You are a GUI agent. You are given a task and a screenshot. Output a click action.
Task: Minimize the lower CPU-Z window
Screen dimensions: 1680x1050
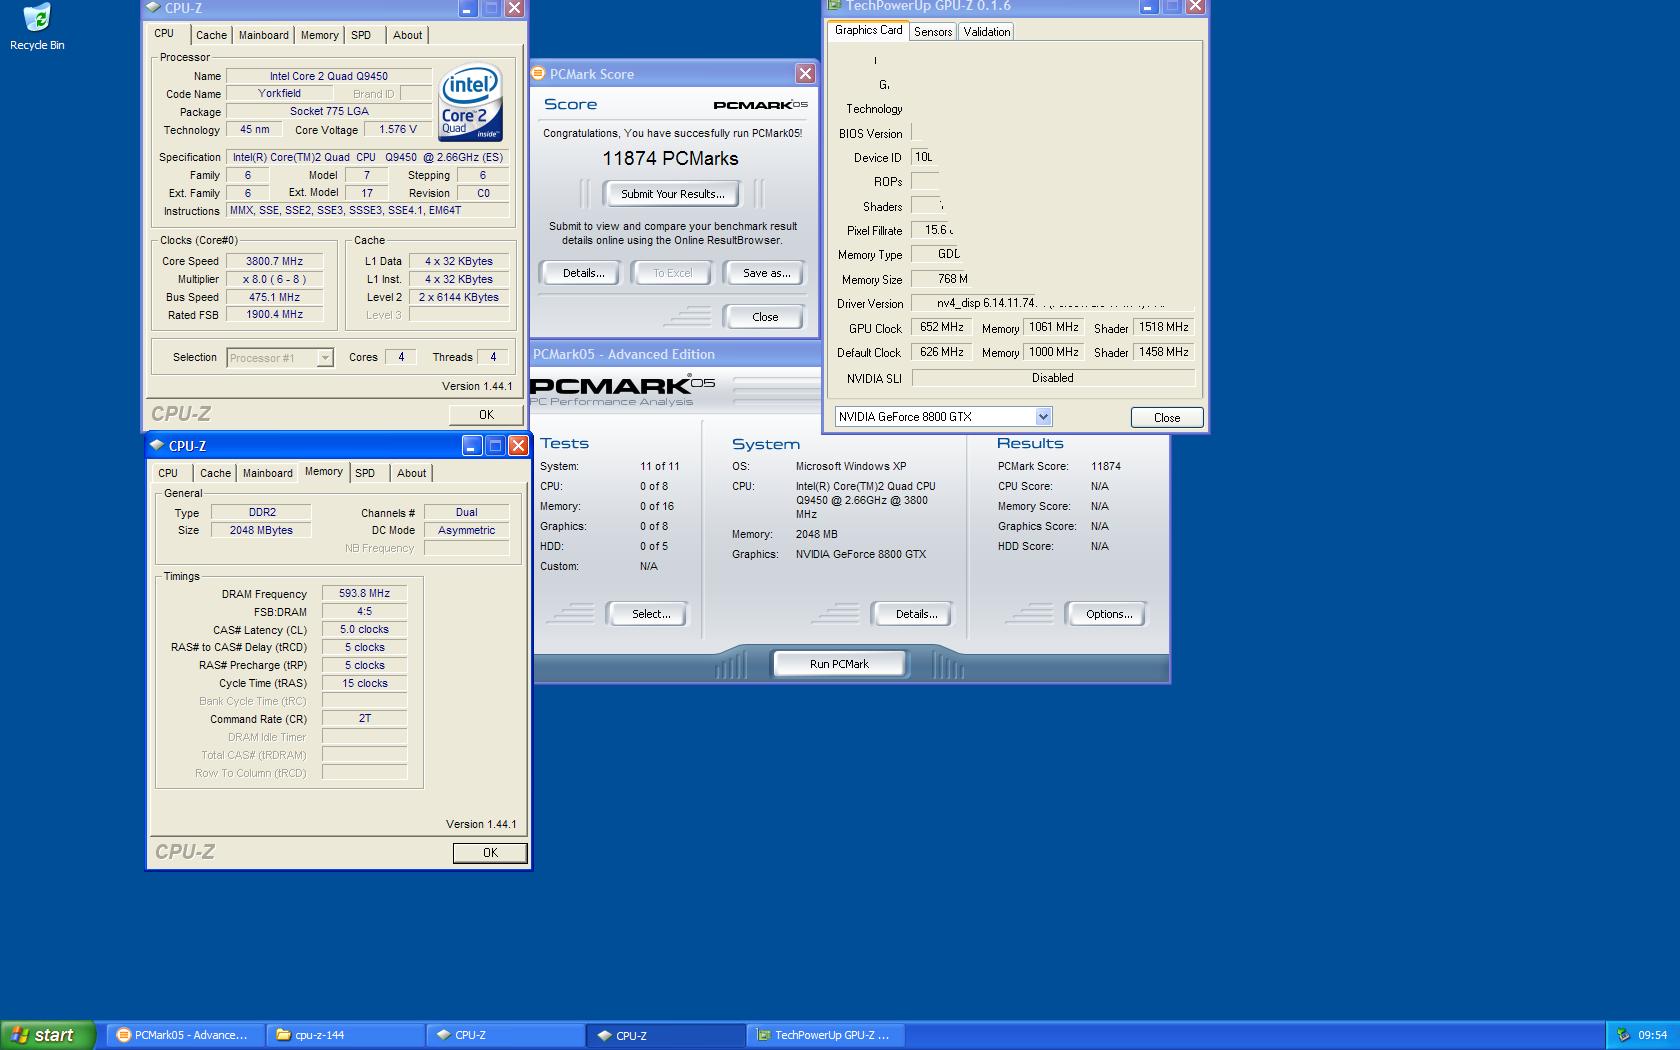[x=472, y=445]
